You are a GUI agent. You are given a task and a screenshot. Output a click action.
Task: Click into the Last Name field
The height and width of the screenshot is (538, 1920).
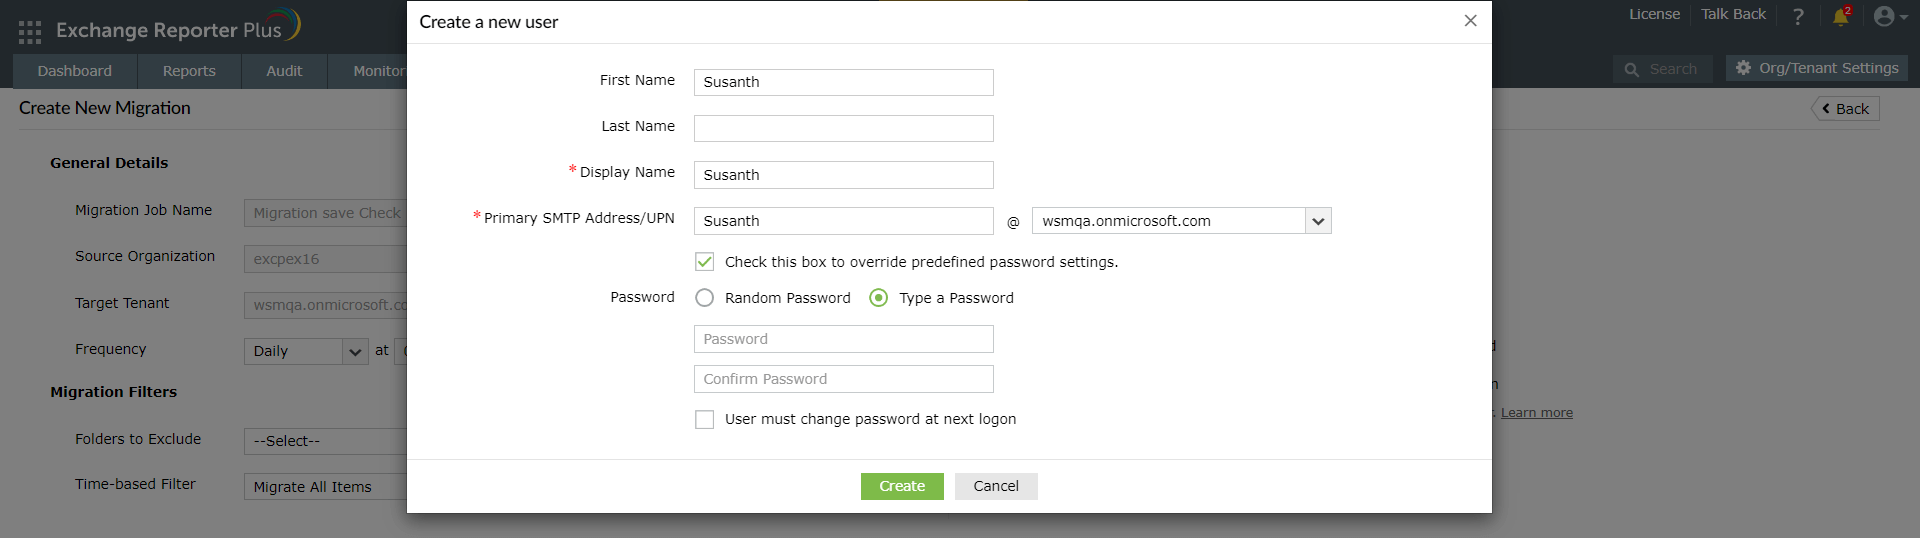pyautogui.click(x=843, y=128)
